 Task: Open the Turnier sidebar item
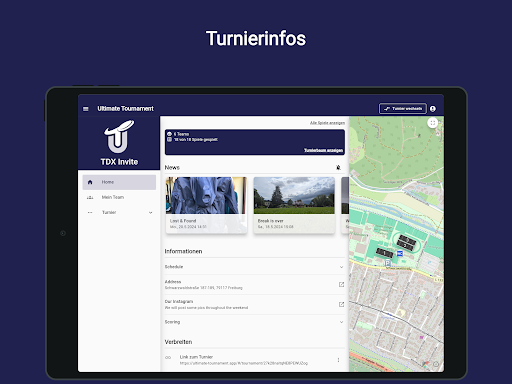119,212
